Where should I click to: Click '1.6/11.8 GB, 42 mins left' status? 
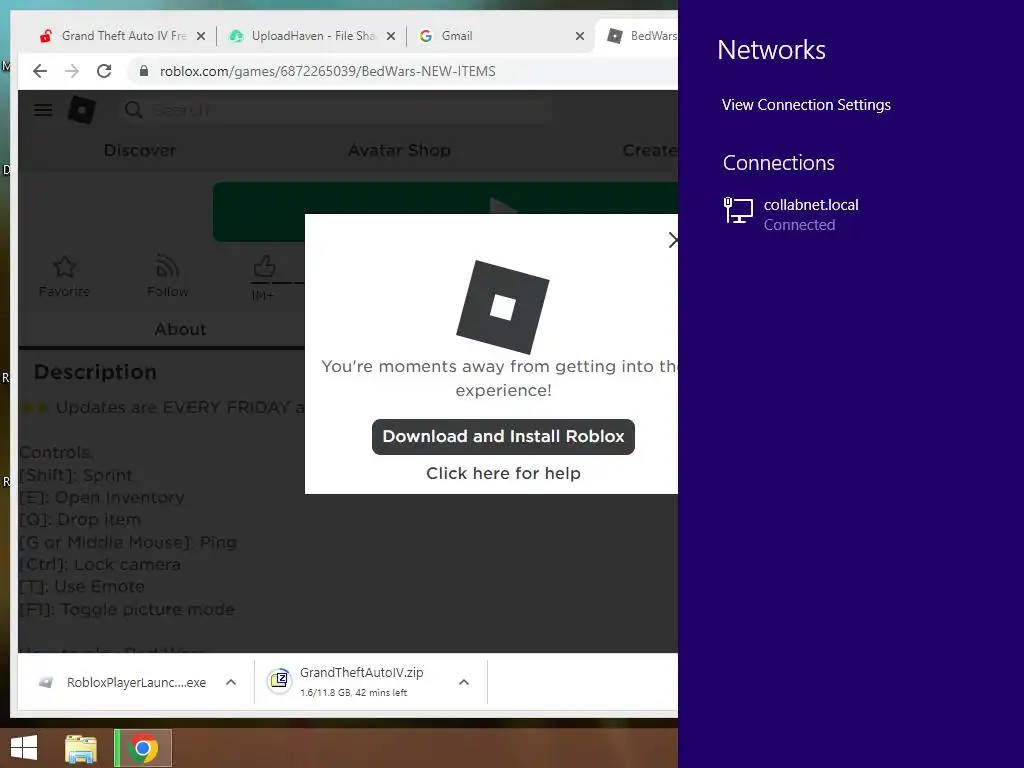click(x=353, y=692)
